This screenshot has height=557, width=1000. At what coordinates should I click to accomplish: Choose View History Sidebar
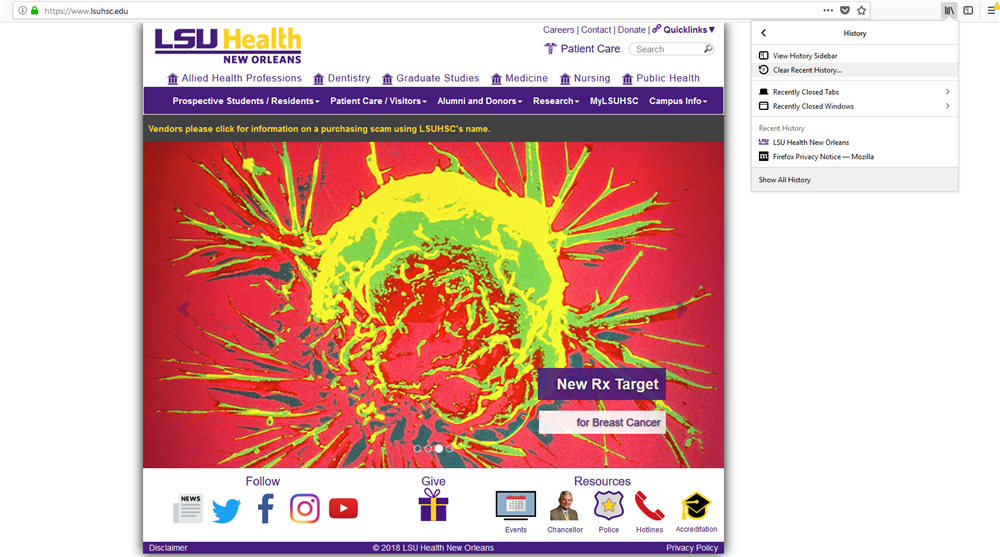click(805, 56)
